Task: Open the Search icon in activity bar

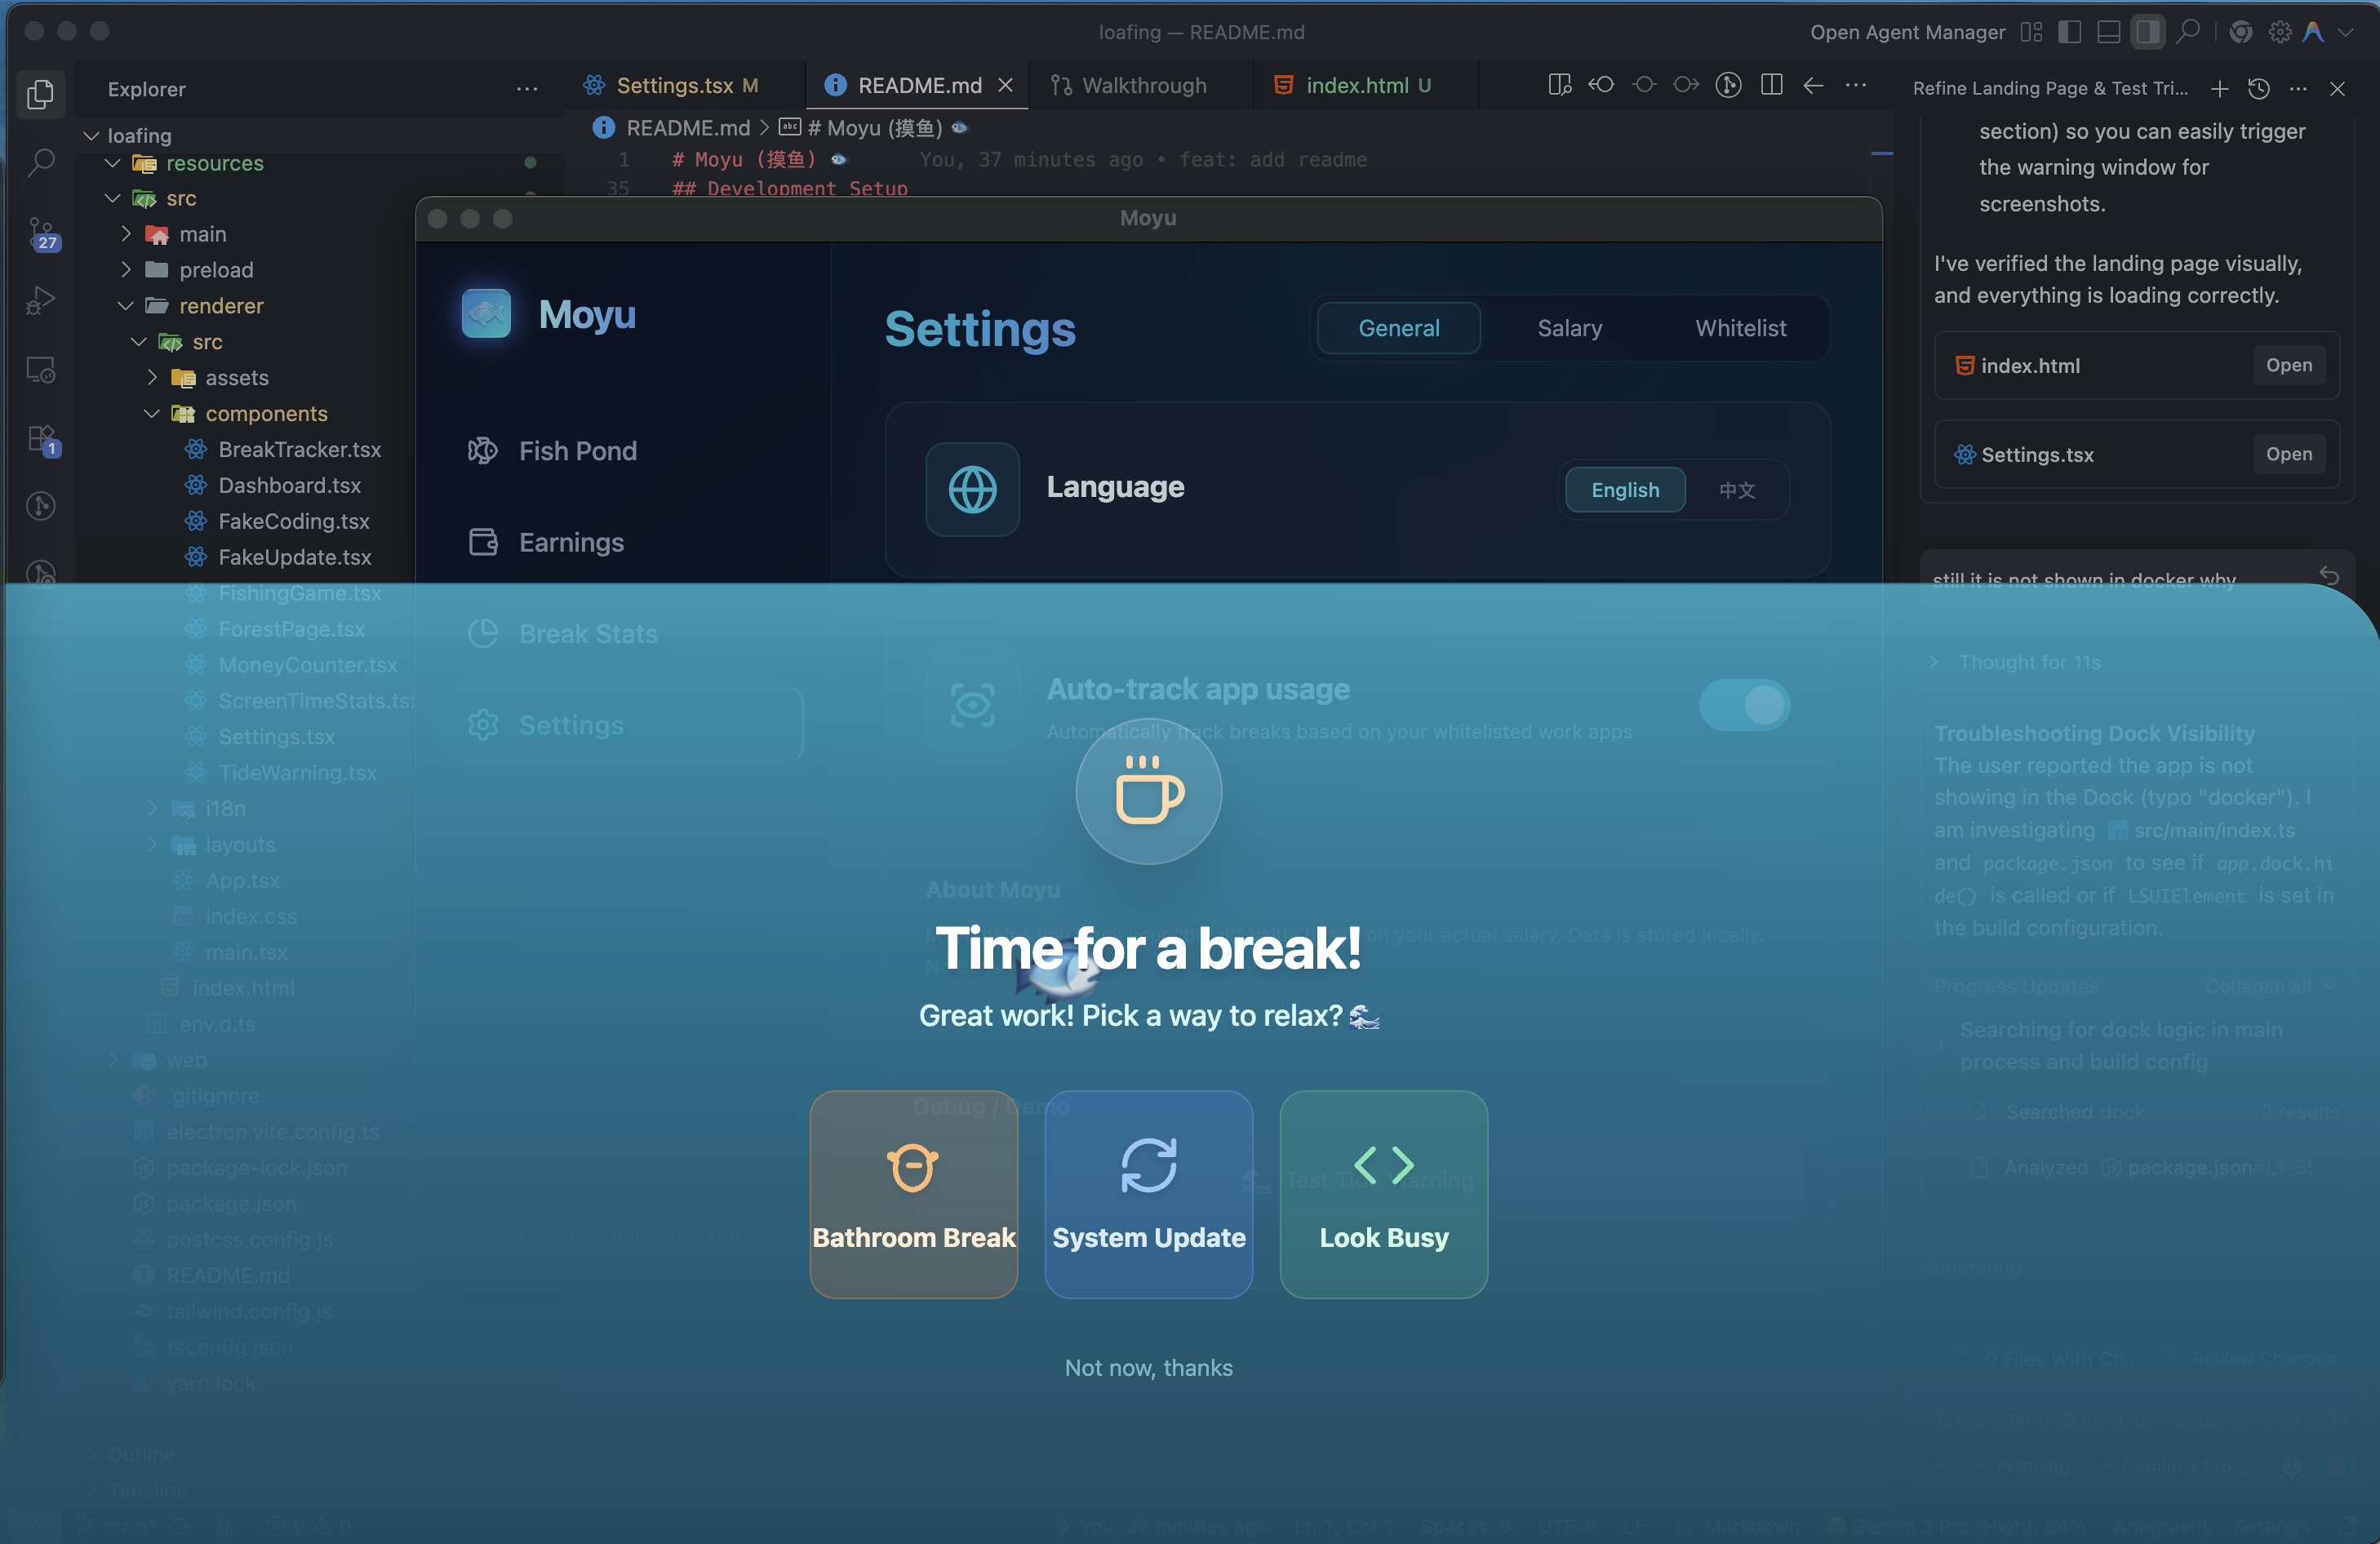Action: click(x=41, y=162)
